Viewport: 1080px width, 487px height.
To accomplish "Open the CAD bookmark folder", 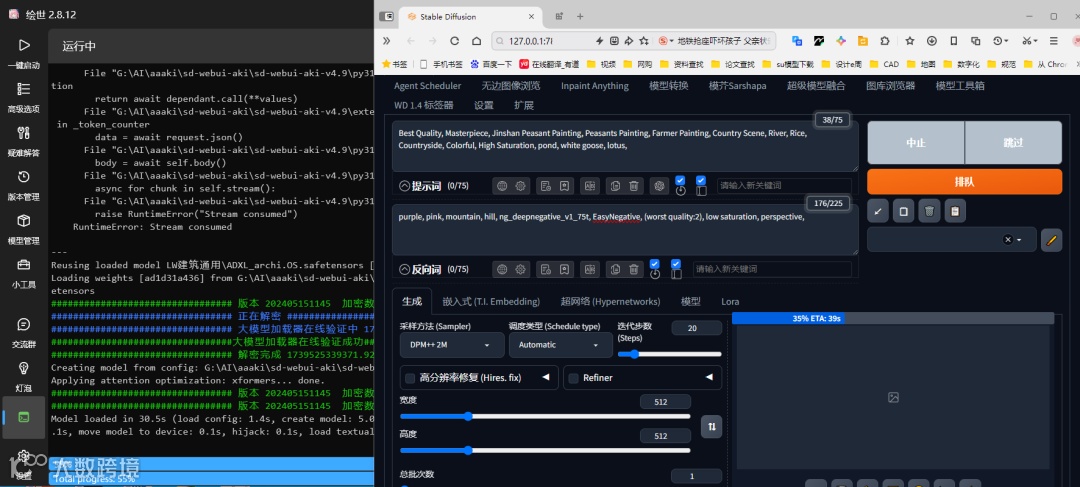I will (884, 64).
